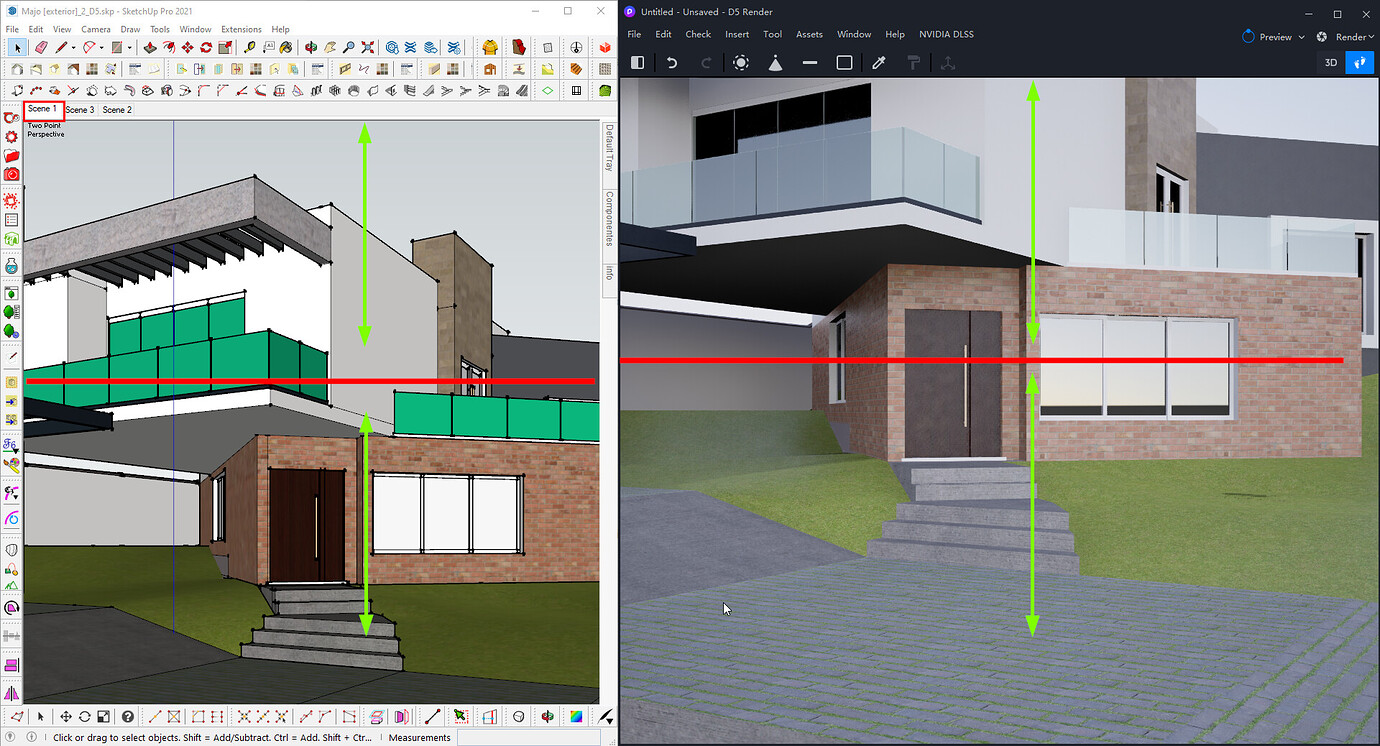Click the rainbow color swatch in bottom toolbar
The width and height of the screenshot is (1380, 746).
[x=577, y=716]
